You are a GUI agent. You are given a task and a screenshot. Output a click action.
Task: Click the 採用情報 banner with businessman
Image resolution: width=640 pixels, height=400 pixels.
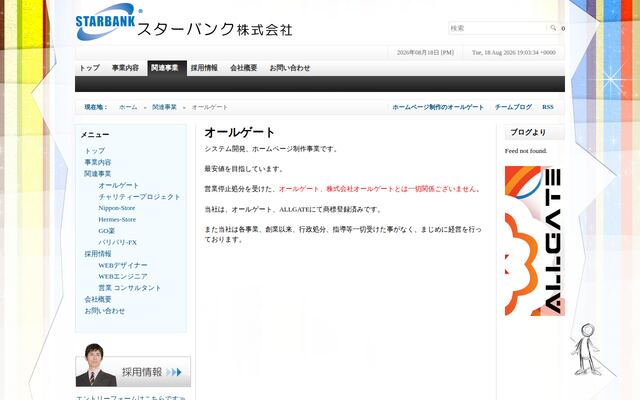(x=133, y=366)
